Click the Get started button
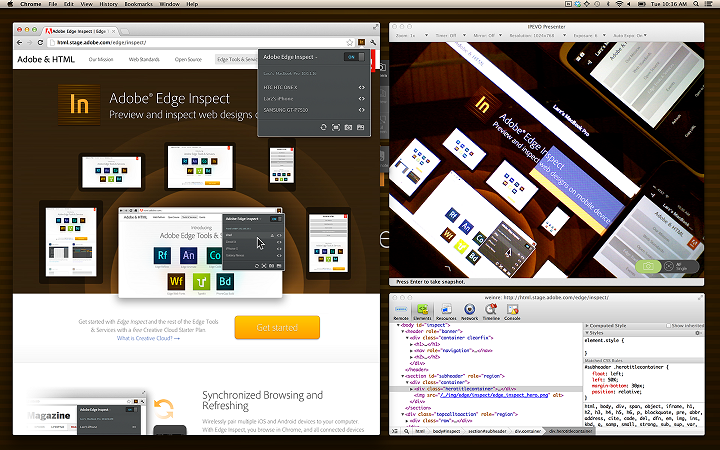Viewport: 720px width, 450px height. (x=277, y=327)
